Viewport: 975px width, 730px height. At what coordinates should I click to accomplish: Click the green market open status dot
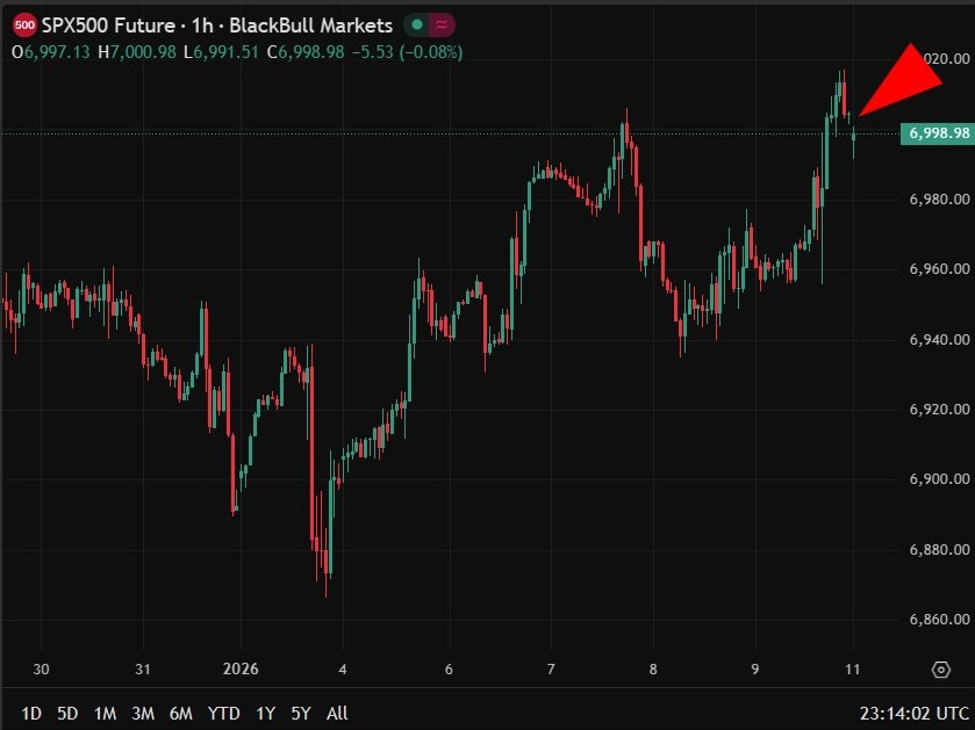(414, 26)
